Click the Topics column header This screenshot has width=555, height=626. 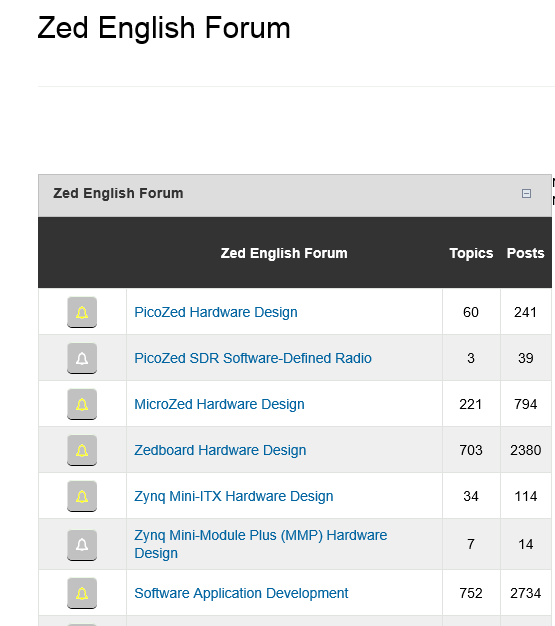pyautogui.click(x=471, y=253)
